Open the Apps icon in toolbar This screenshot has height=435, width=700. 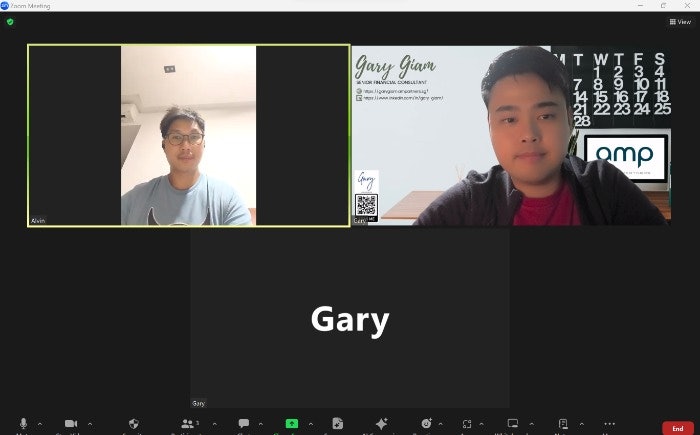click(467, 424)
